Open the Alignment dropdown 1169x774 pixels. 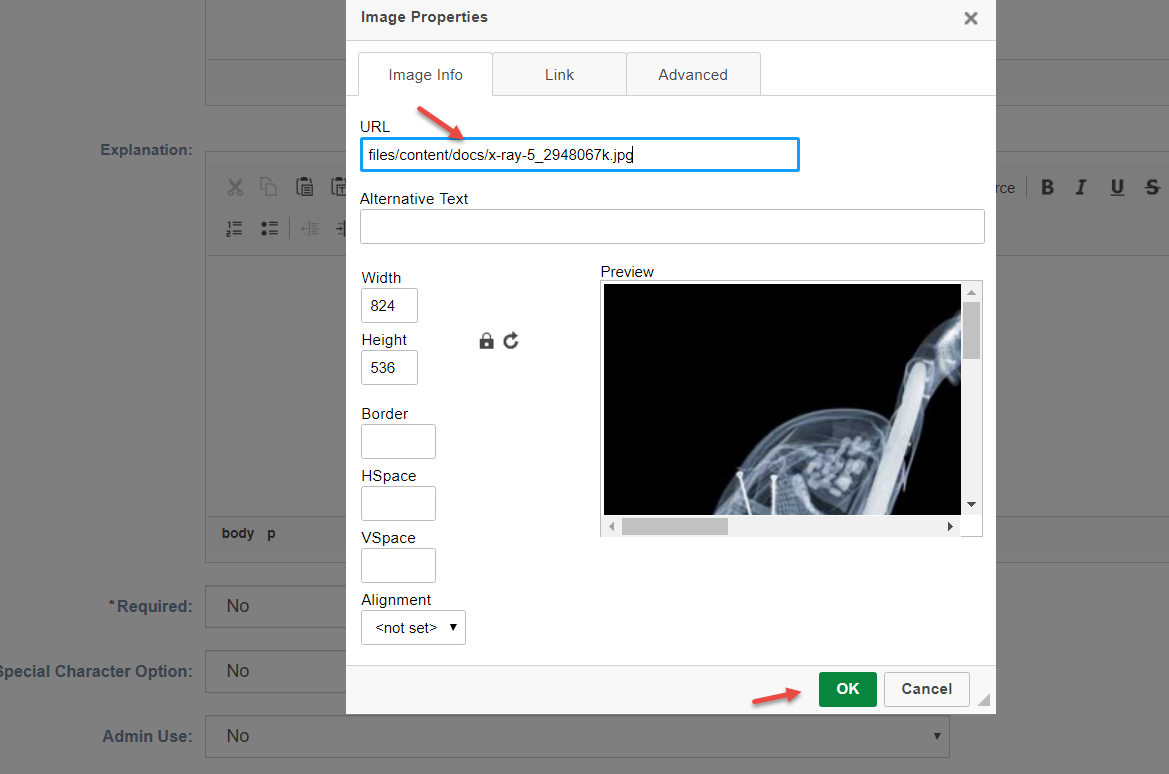tap(413, 628)
